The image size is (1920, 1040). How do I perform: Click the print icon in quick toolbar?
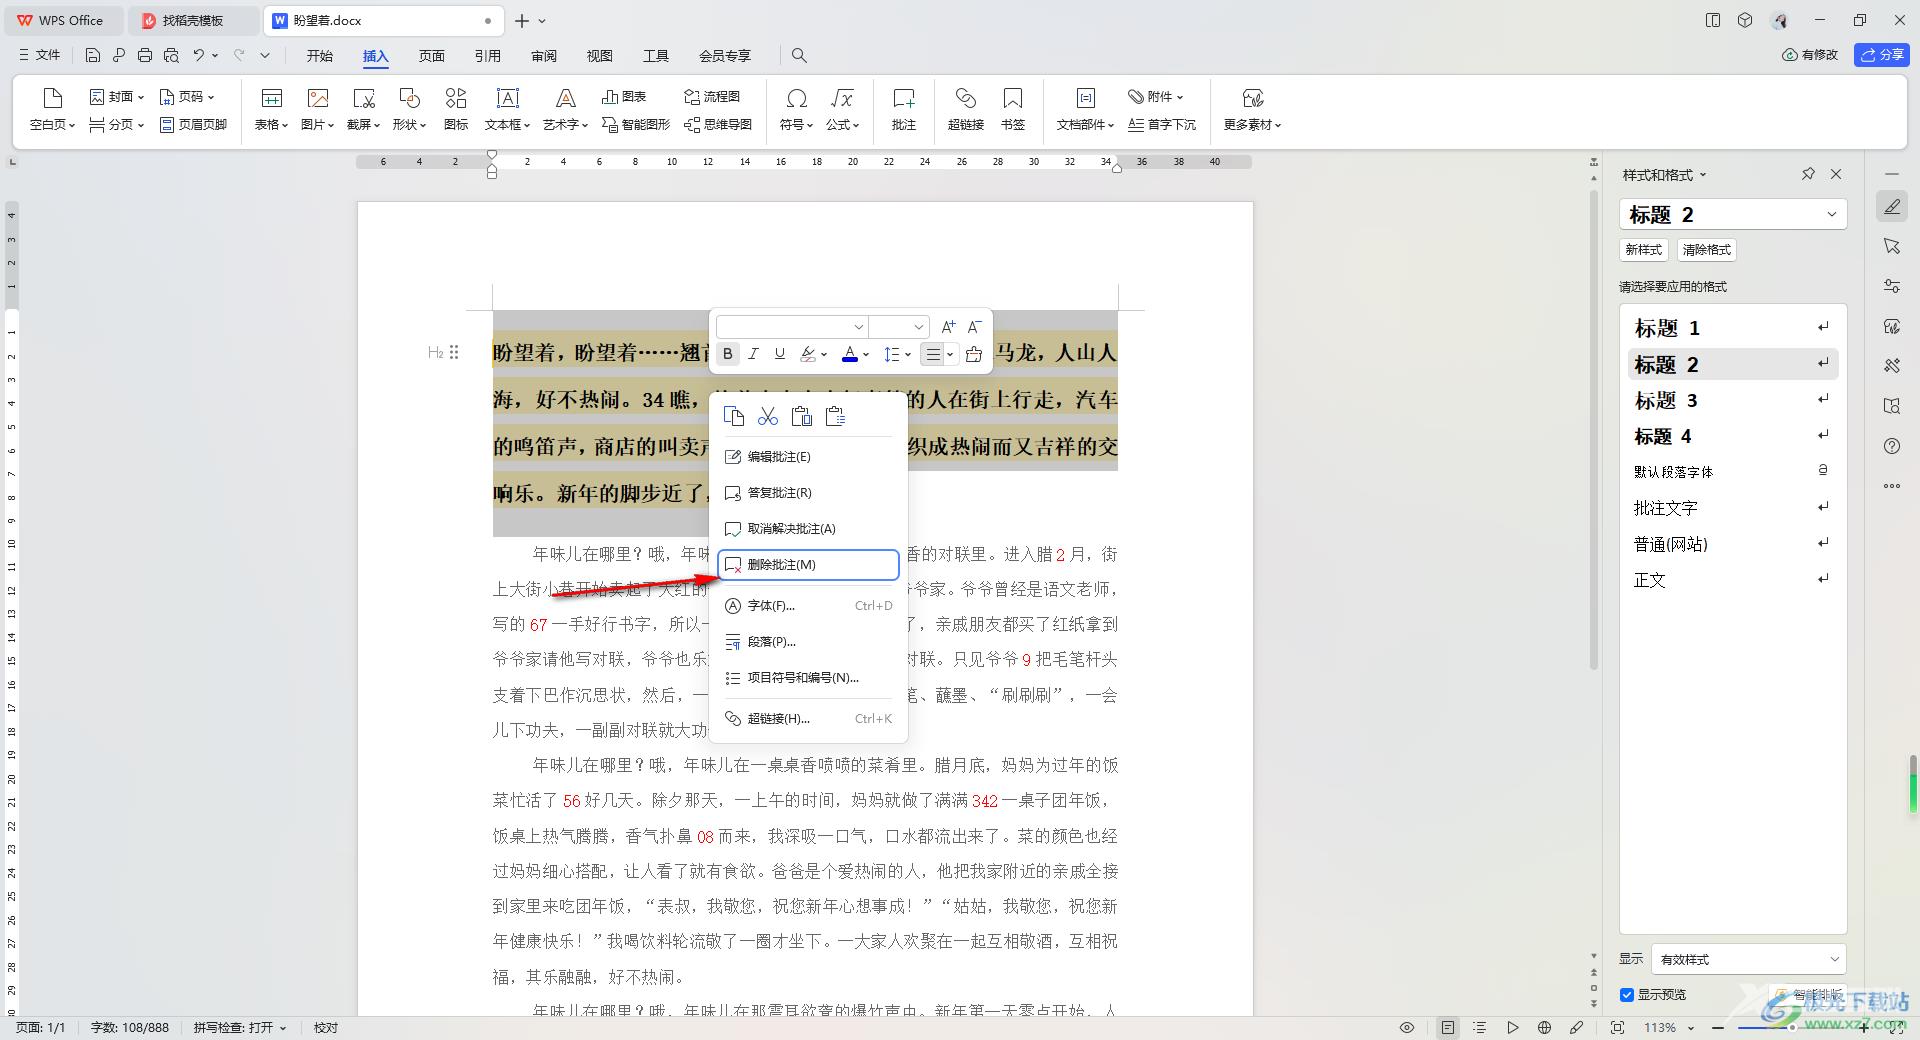click(x=145, y=56)
